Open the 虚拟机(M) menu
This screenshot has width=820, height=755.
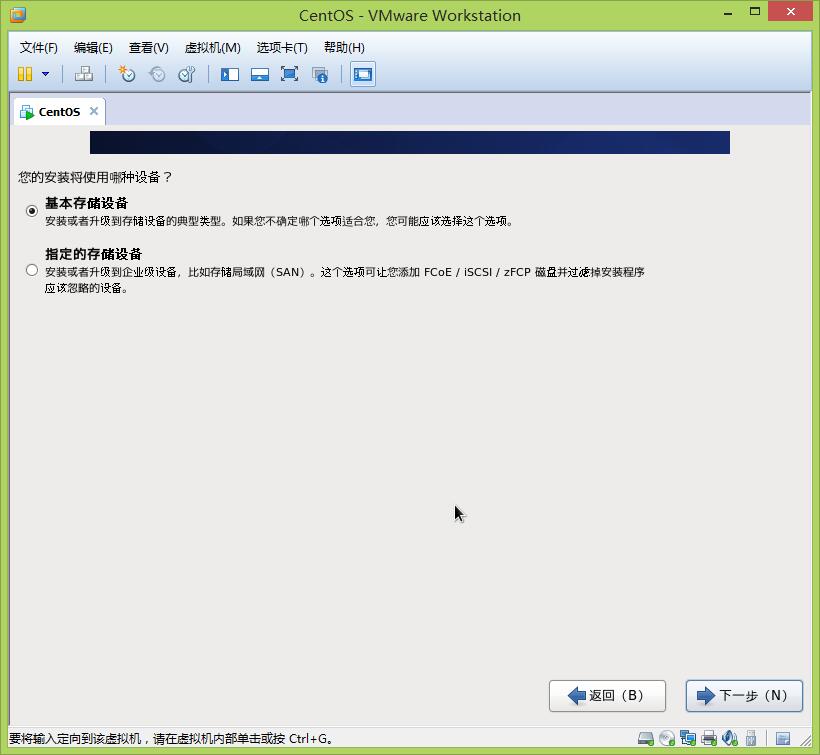coord(212,47)
